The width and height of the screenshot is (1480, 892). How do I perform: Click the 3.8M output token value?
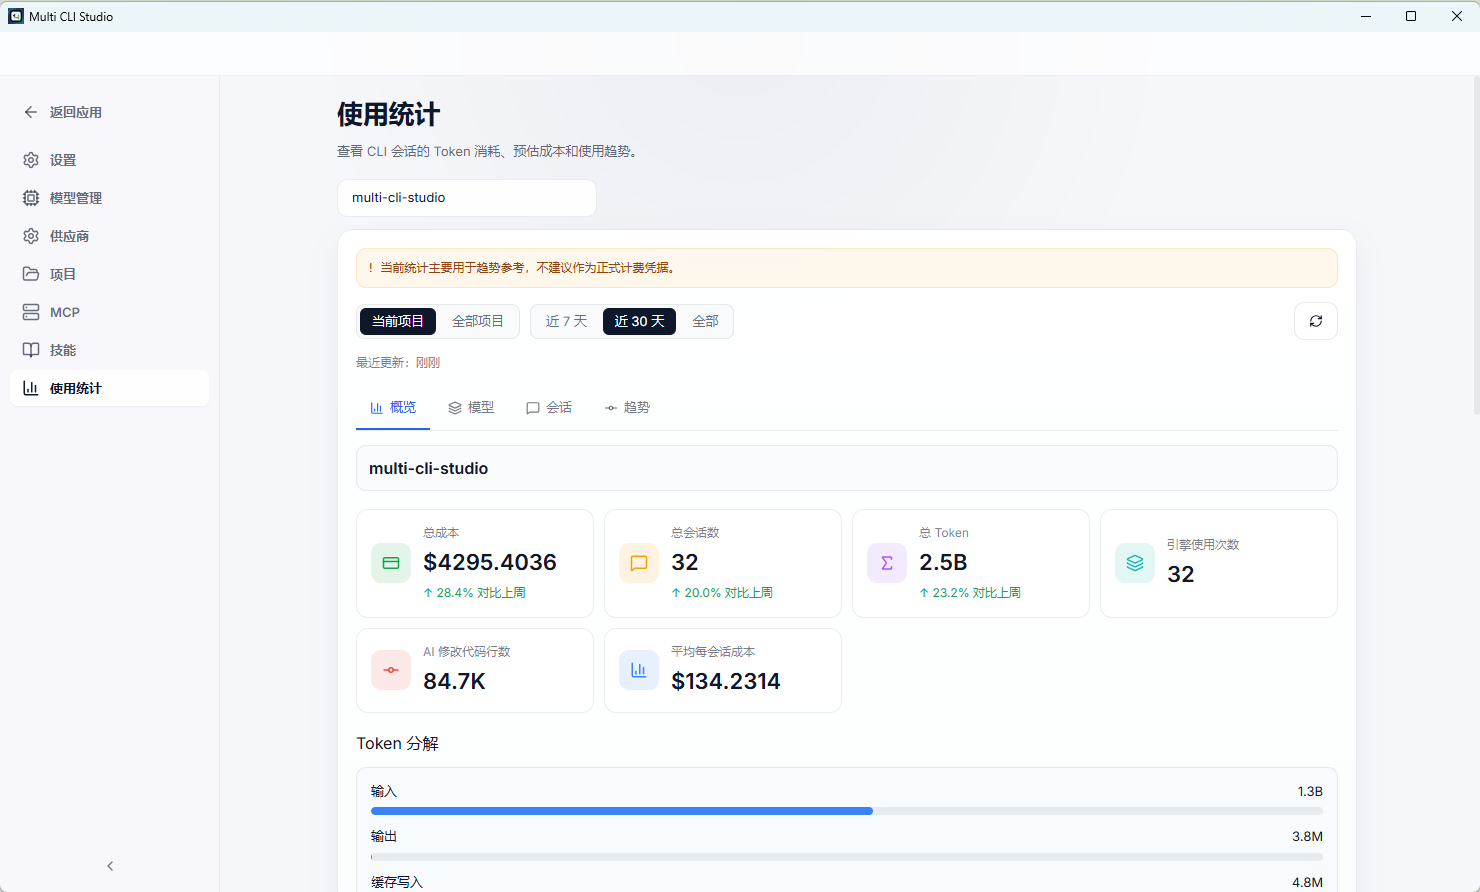[1307, 836]
